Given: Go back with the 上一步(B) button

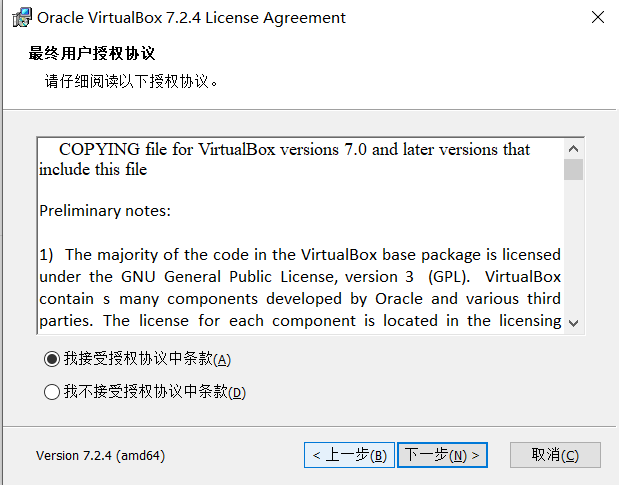Looking at the screenshot, I should point(349,455).
